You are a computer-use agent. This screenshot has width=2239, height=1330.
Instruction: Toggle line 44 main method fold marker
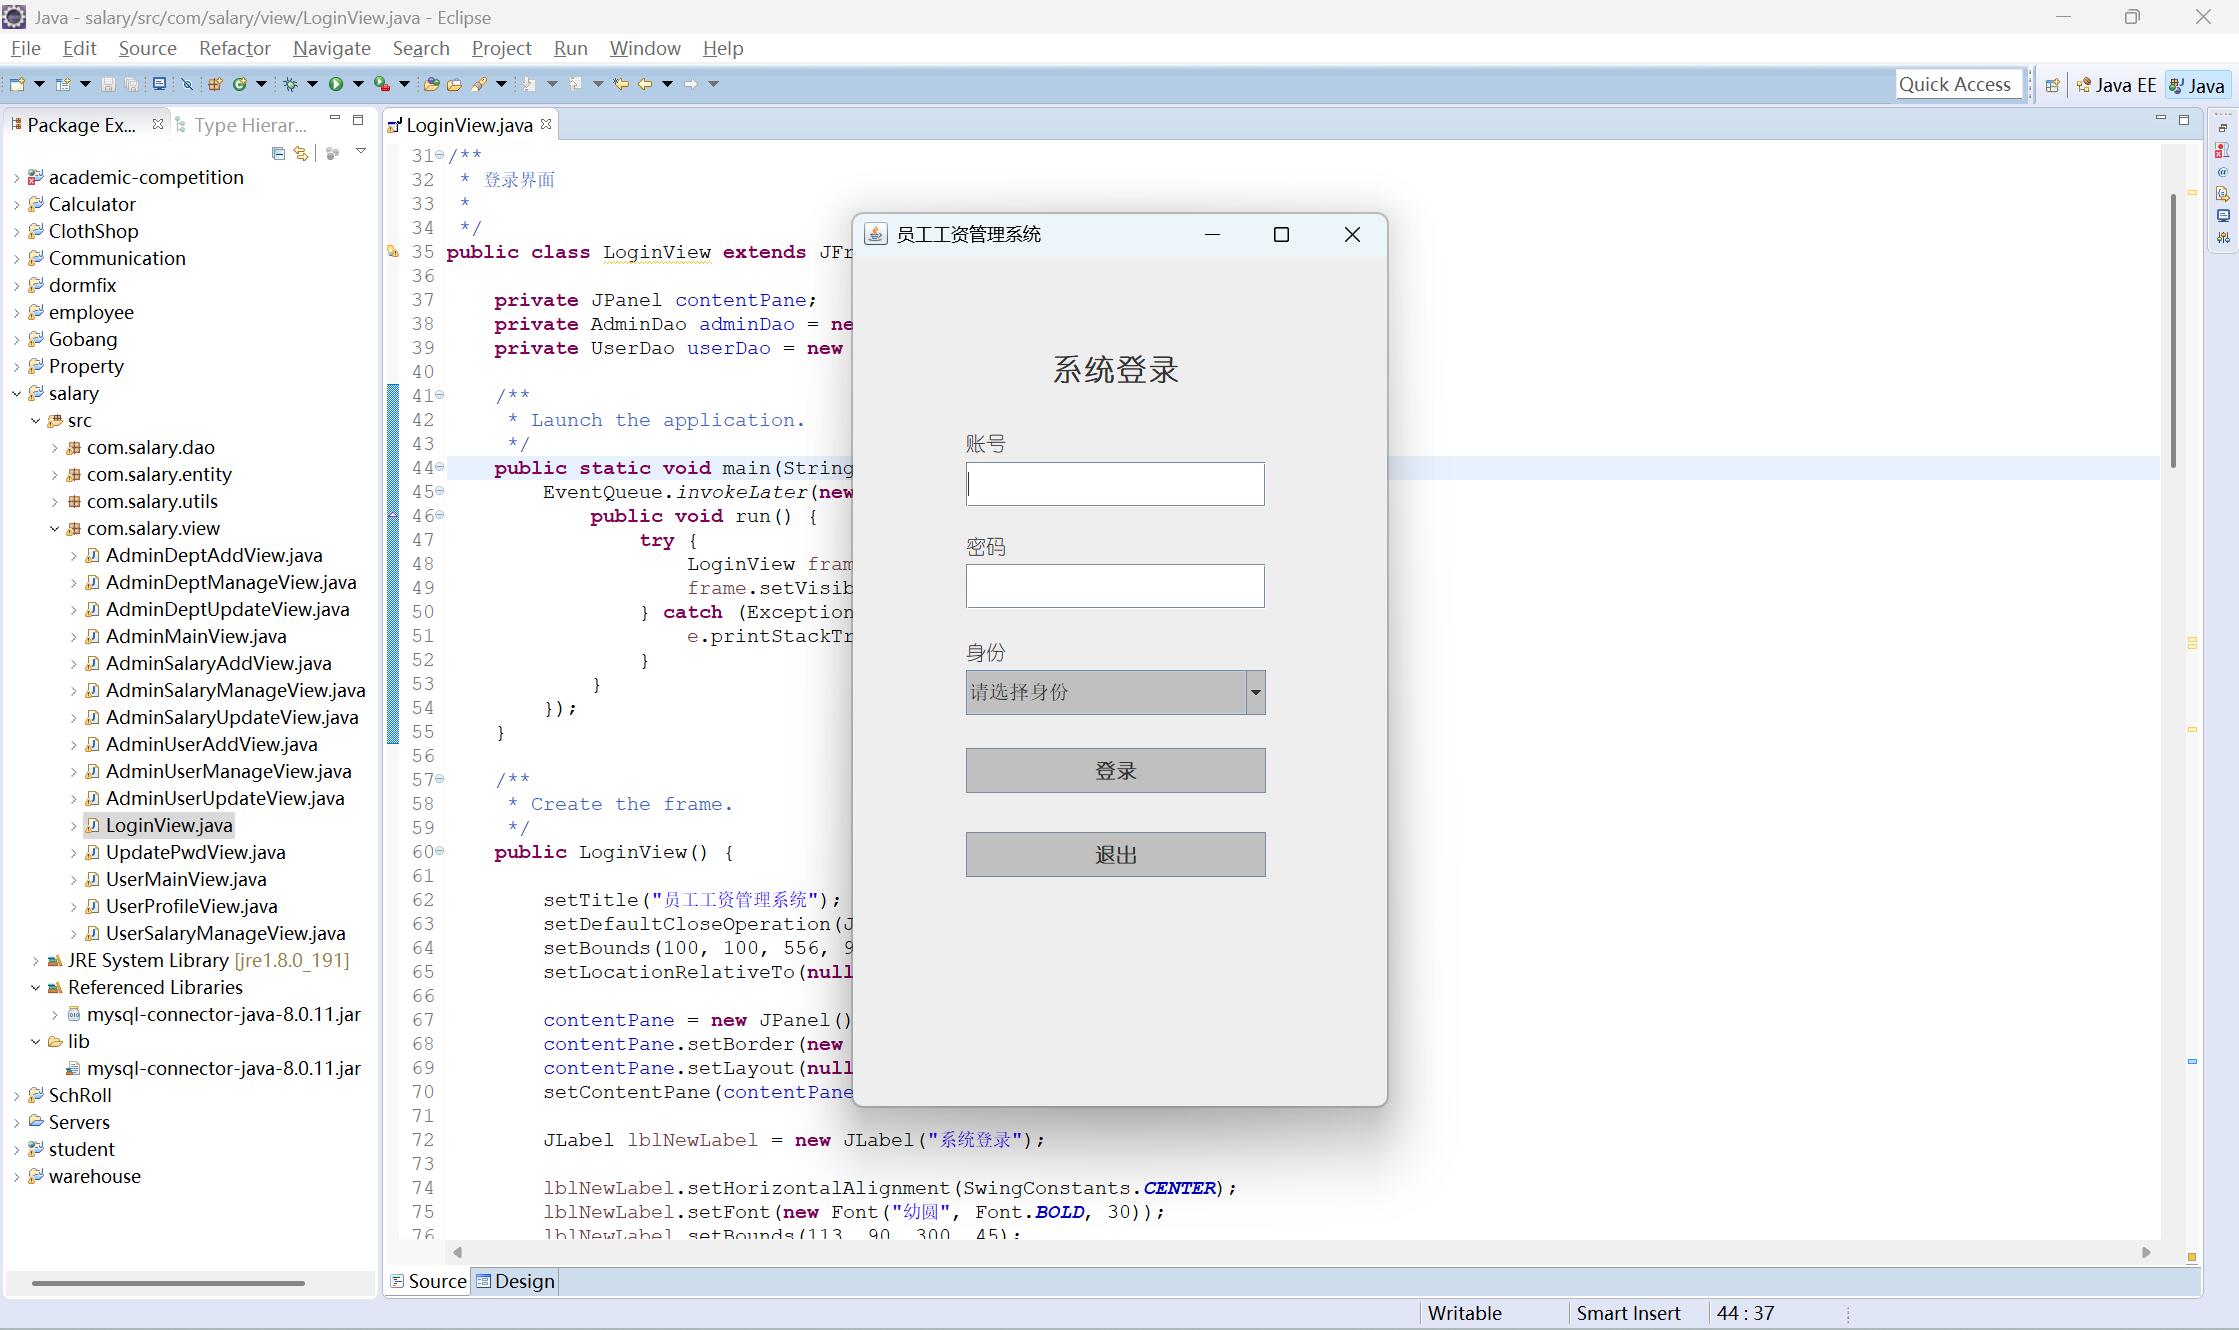coord(440,467)
